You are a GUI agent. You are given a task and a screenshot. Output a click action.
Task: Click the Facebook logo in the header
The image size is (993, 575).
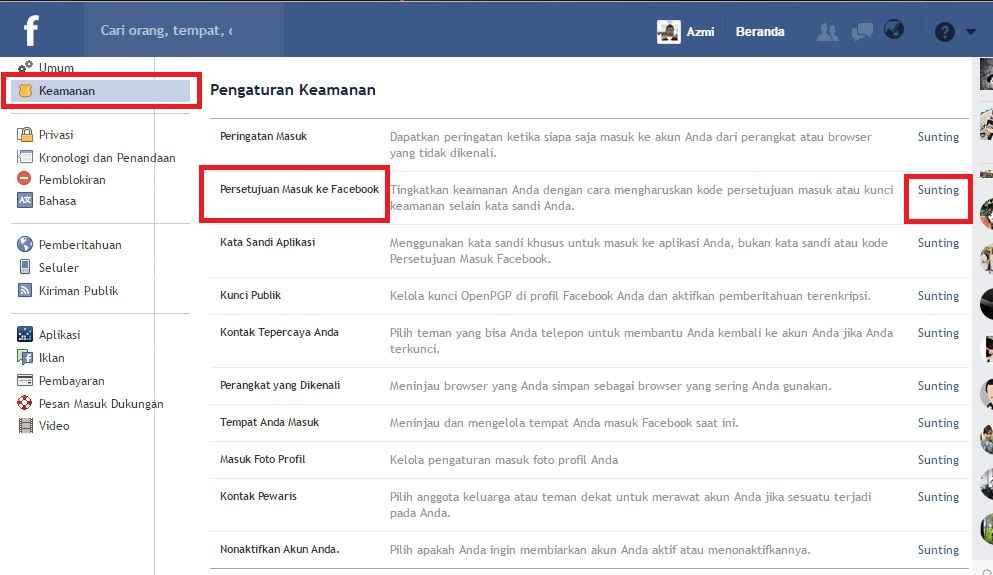click(31, 30)
